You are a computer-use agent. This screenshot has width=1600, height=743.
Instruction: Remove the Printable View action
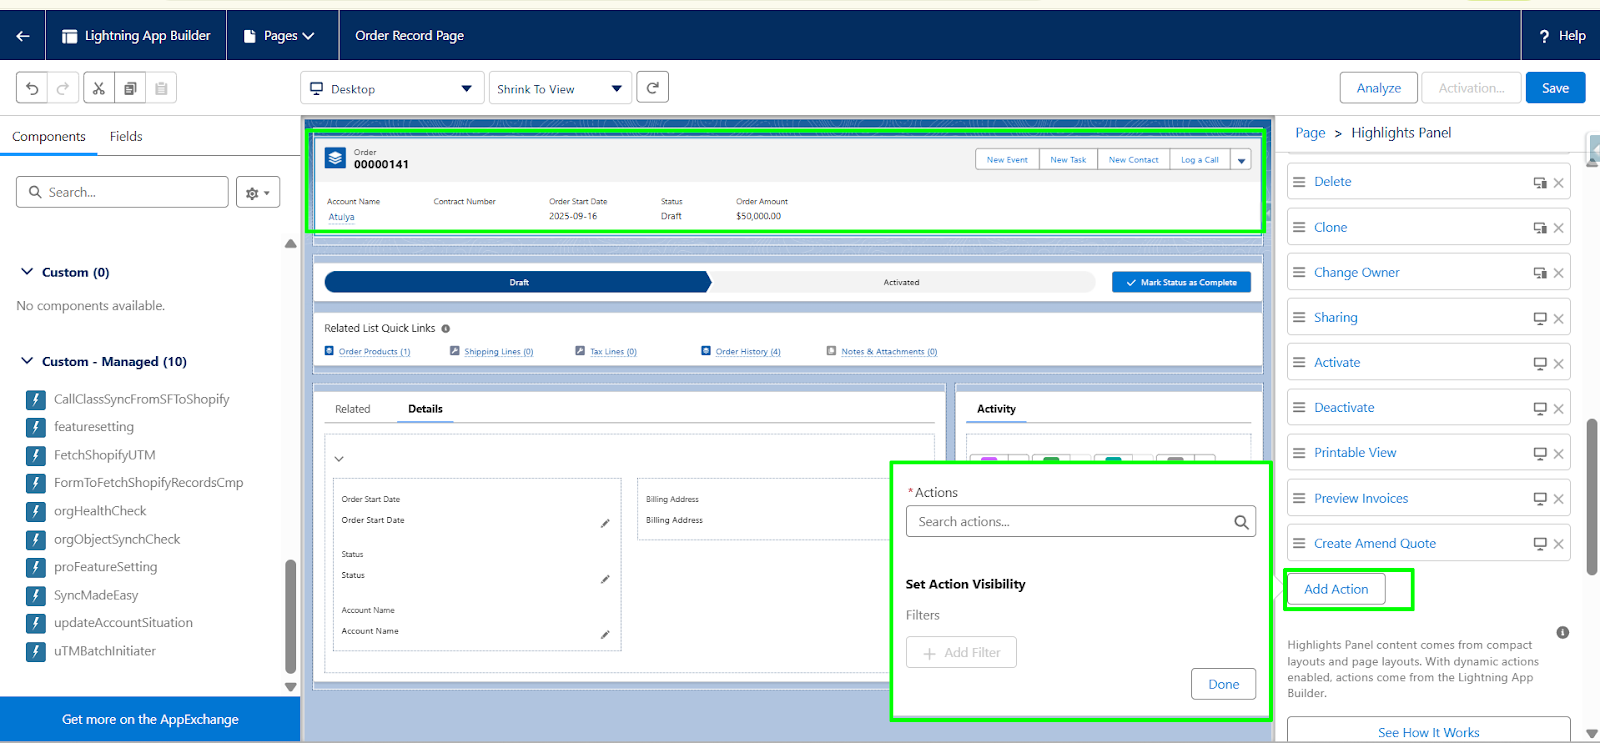tap(1558, 454)
